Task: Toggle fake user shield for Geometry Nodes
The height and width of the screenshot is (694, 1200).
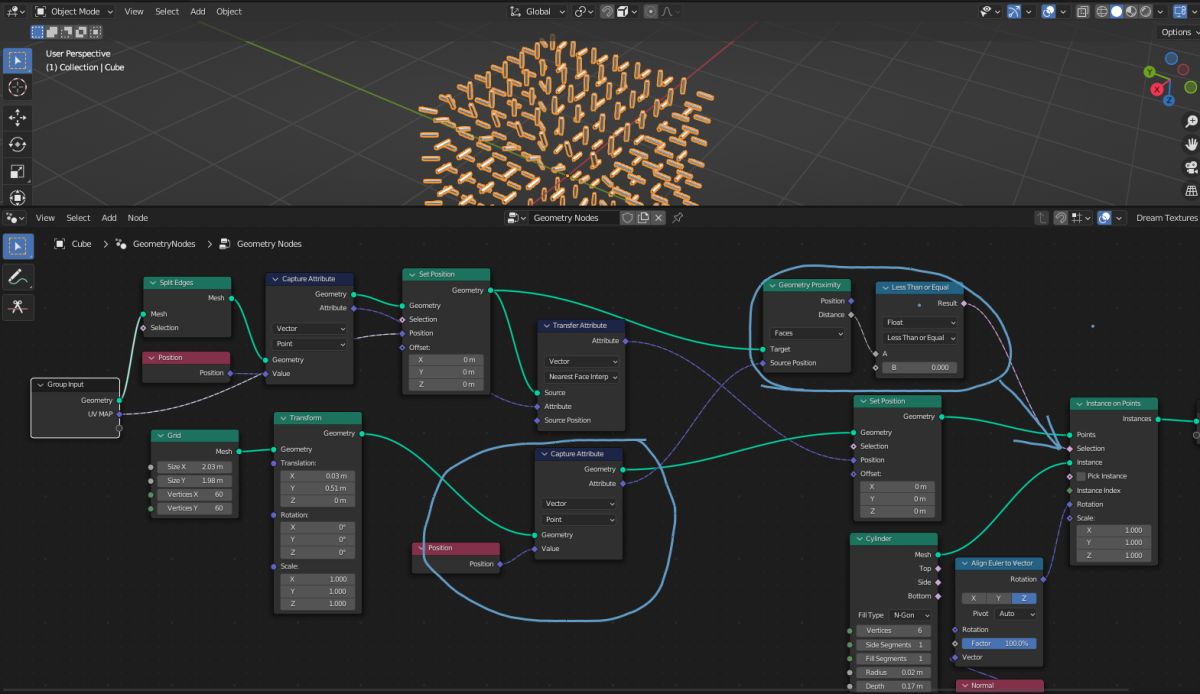Action: coord(627,217)
